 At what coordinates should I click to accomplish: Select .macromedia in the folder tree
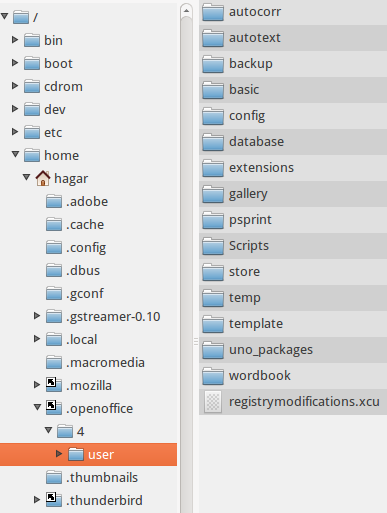coord(105,362)
